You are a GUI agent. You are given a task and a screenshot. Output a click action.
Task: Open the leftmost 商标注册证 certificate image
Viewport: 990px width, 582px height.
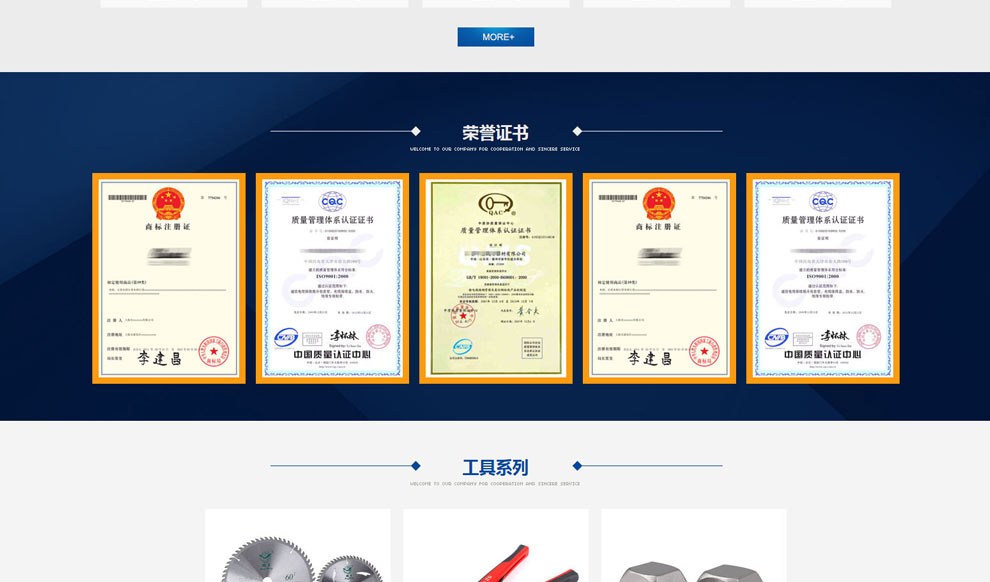[169, 278]
